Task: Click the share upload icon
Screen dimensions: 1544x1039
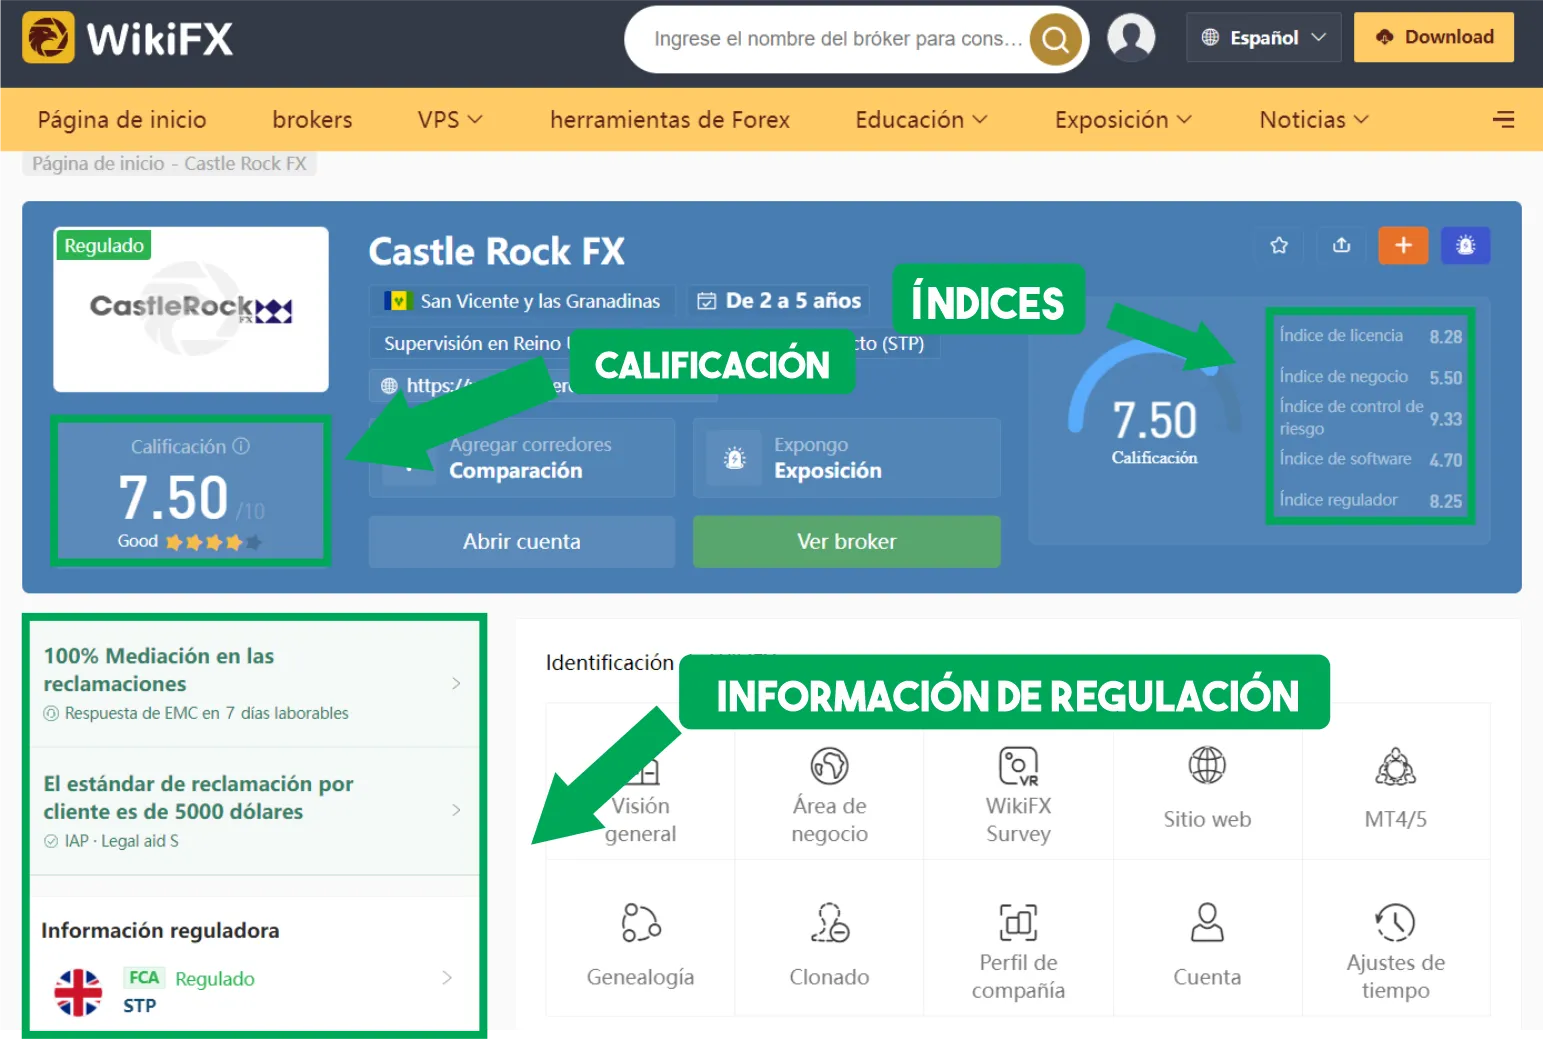Action: tap(1342, 245)
